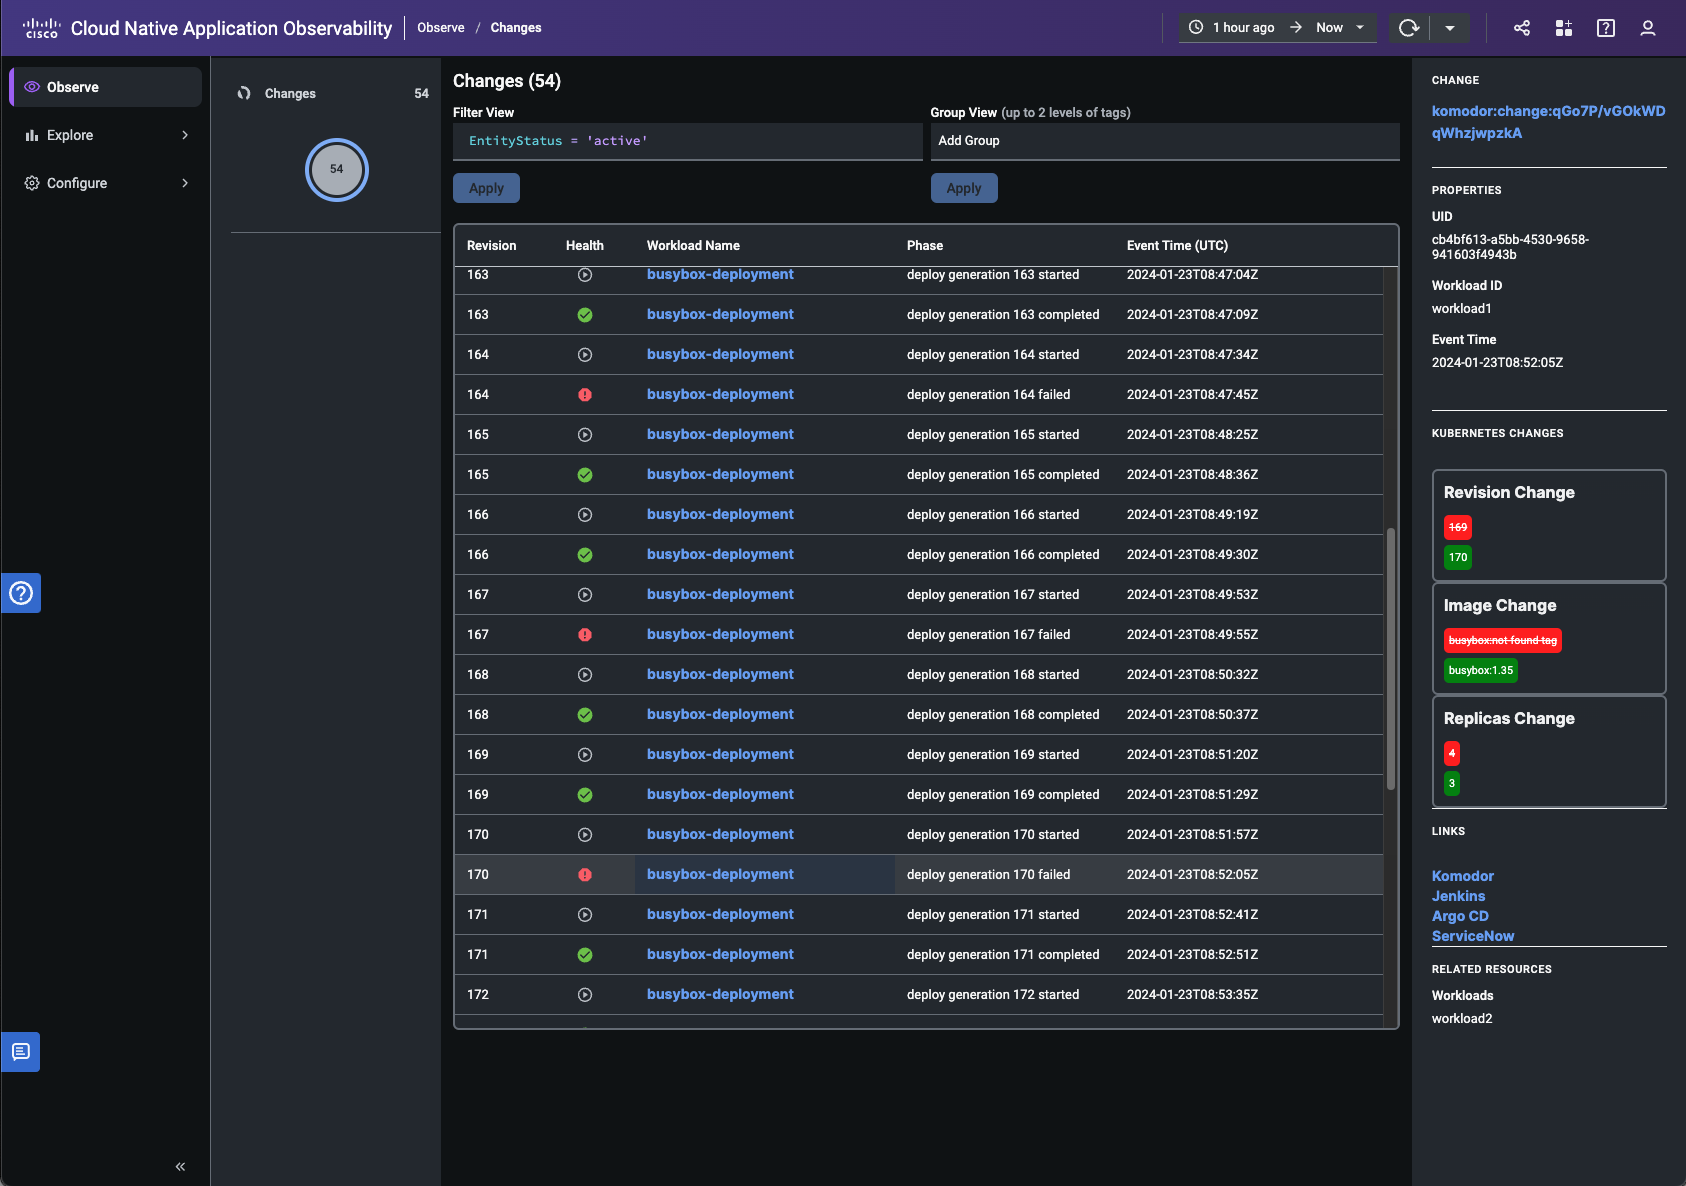Expand the Explore sidebar chevron
1686x1186 pixels.
coord(185,135)
